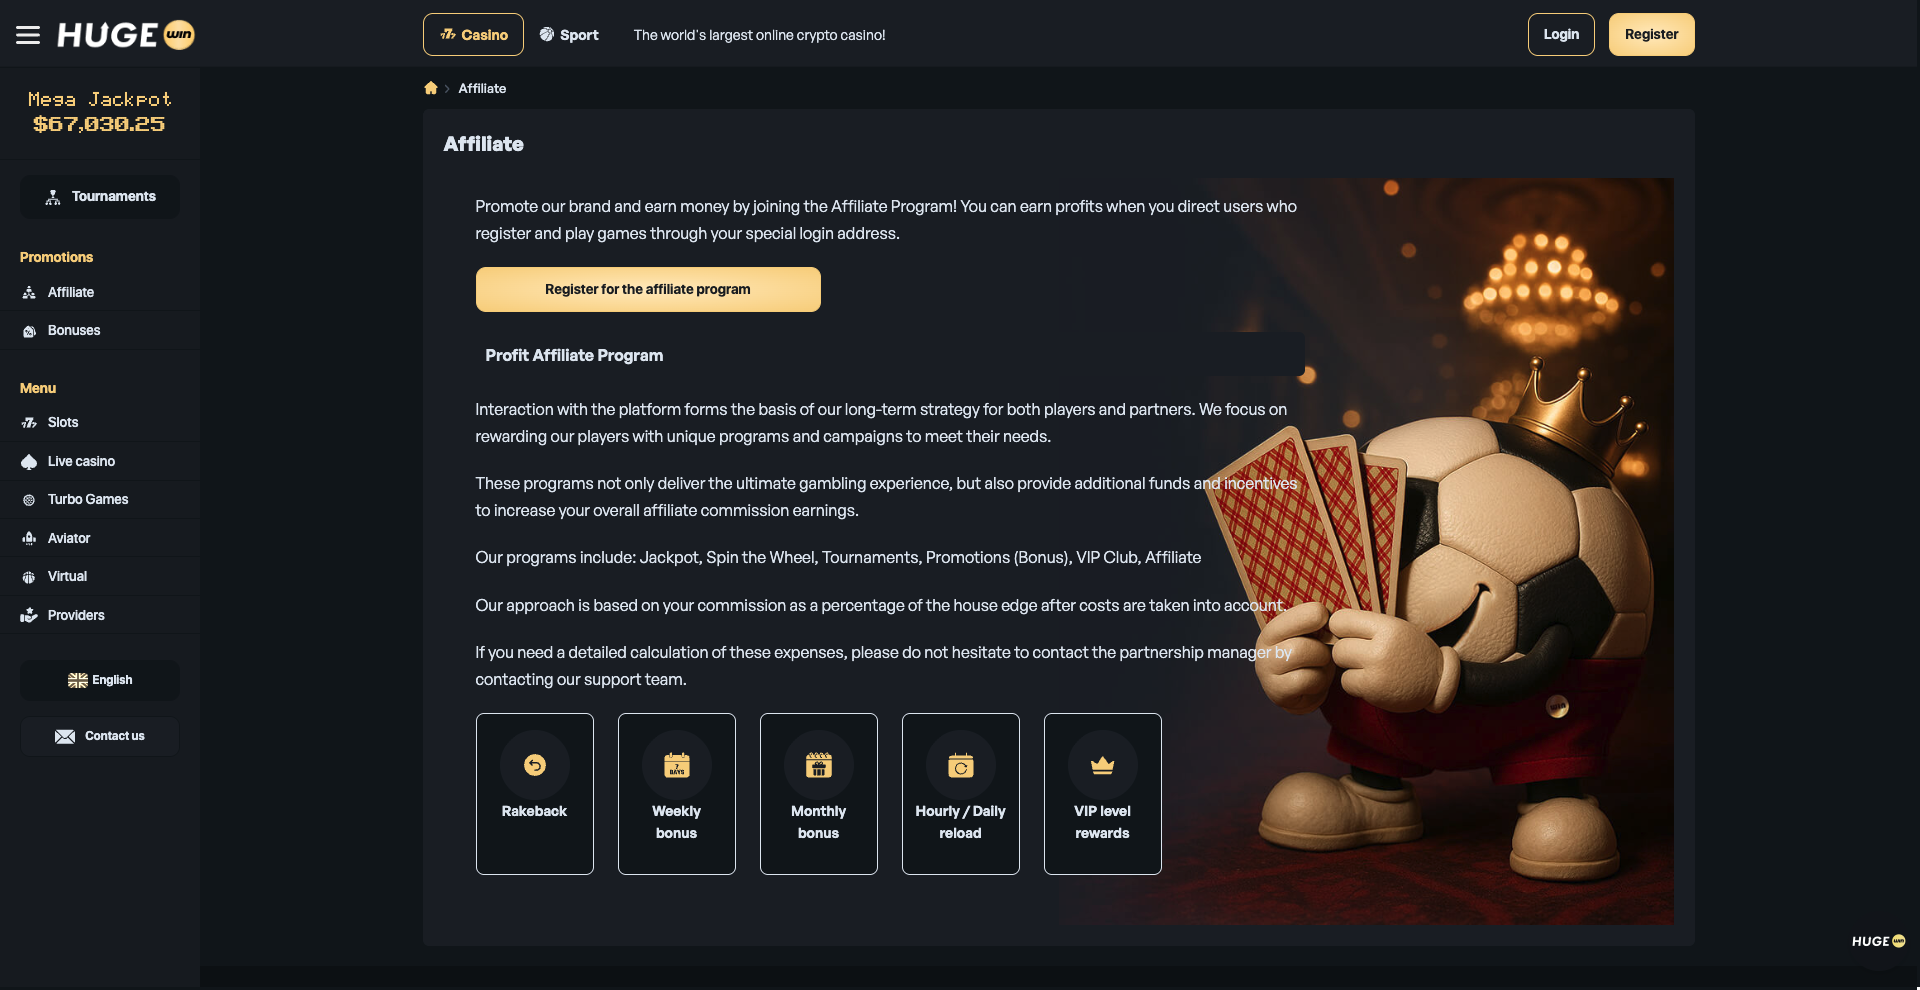Image resolution: width=1920 pixels, height=990 pixels.
Task: Click the Rakeback circular arrow icon
Action: tap(535, 765)
